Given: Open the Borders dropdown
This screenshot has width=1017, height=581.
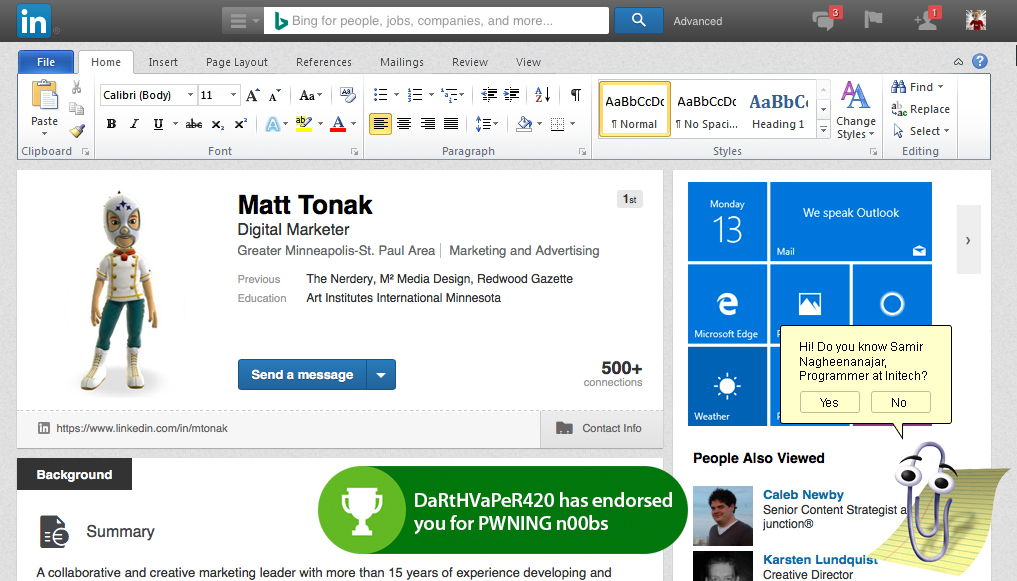Looking at the screenshot, I should pyautogui.click(x=573, y=124).
